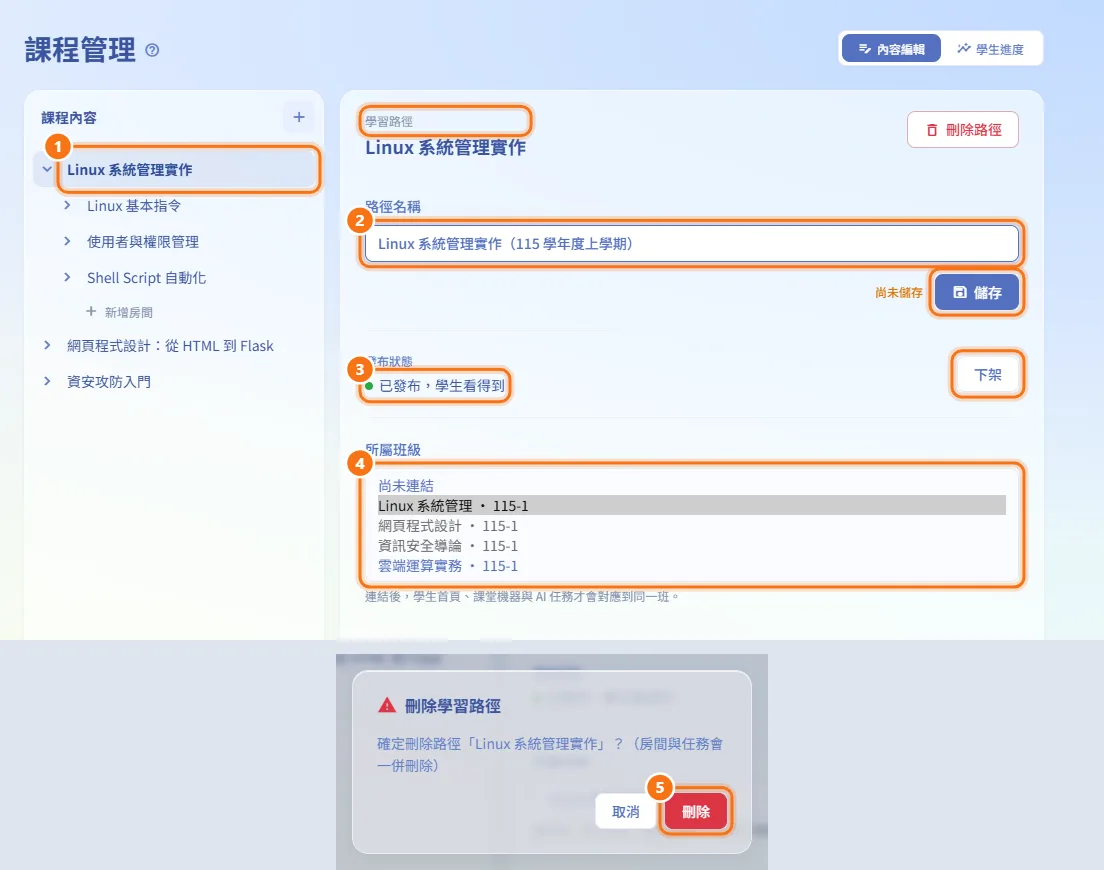Confirm deletion with red 刪除 button
The image size is (1104, 870).
point(696,812)
